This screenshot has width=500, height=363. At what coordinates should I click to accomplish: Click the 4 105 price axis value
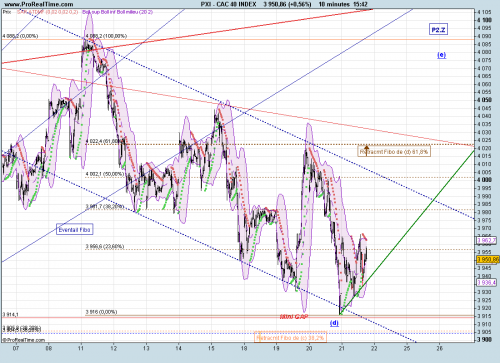pyautogui.click(x=484, y=12)
